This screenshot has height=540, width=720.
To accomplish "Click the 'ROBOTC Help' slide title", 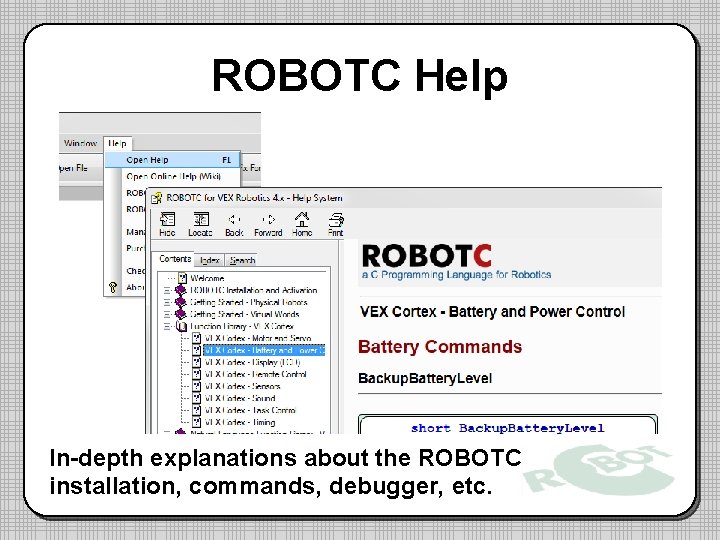I will 360,76.
